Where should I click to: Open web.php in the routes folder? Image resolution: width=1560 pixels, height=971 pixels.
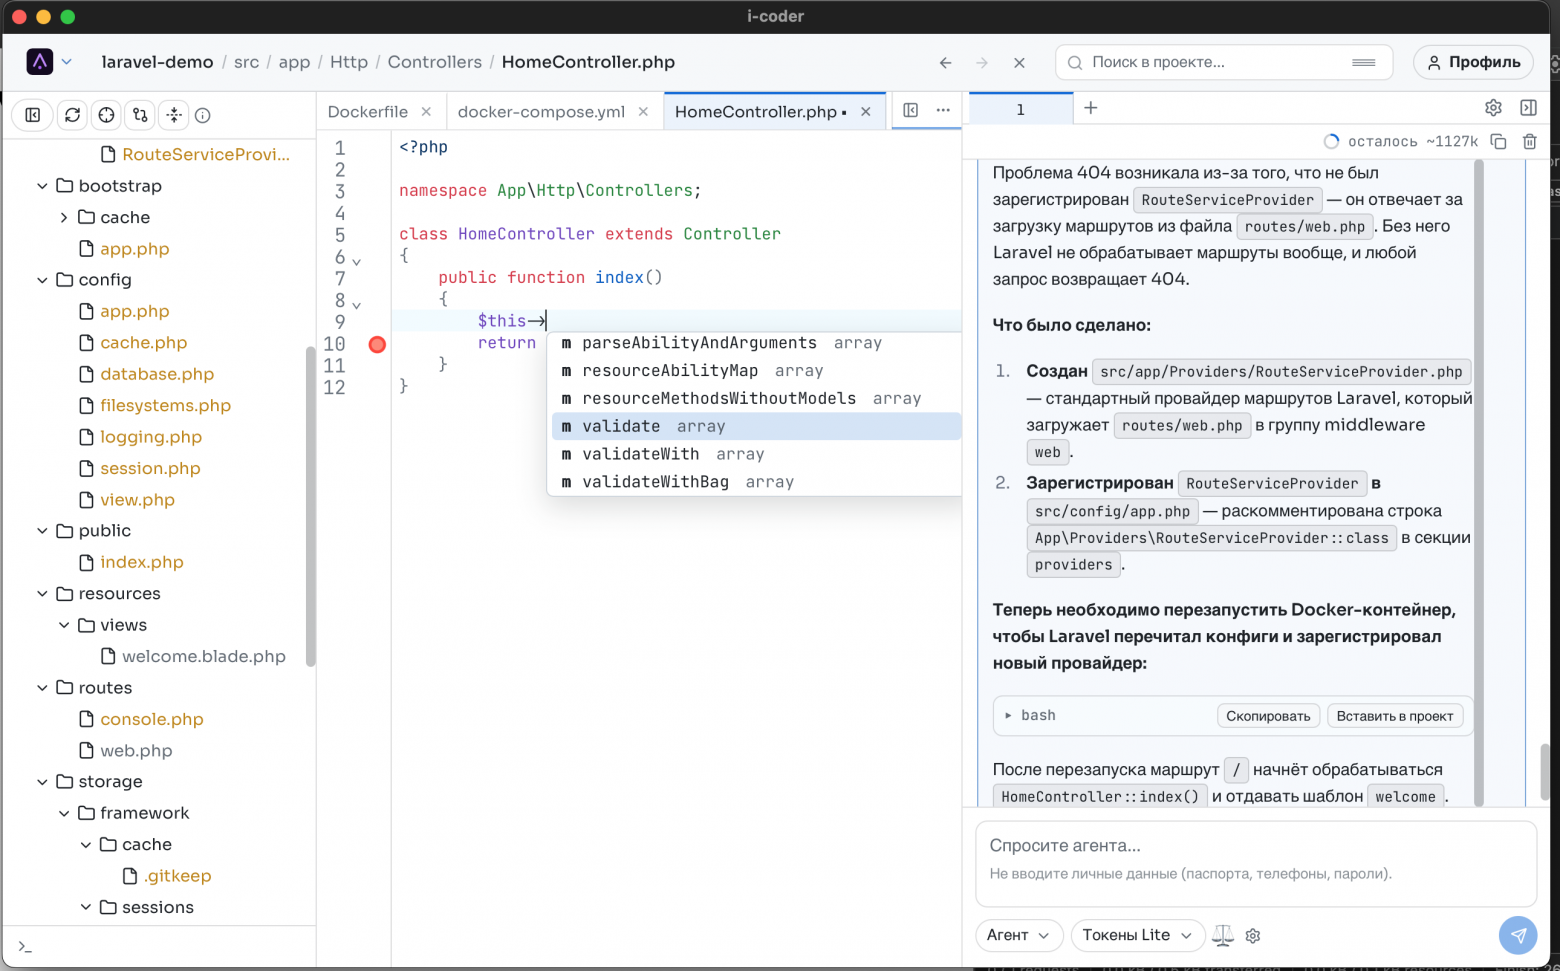136,751
